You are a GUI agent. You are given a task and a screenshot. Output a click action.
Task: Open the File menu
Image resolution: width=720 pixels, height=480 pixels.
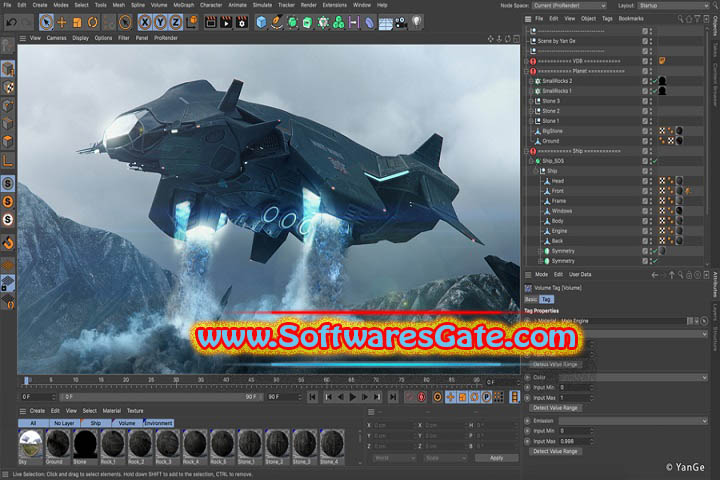pyautogui.click(x=7, y=5)
